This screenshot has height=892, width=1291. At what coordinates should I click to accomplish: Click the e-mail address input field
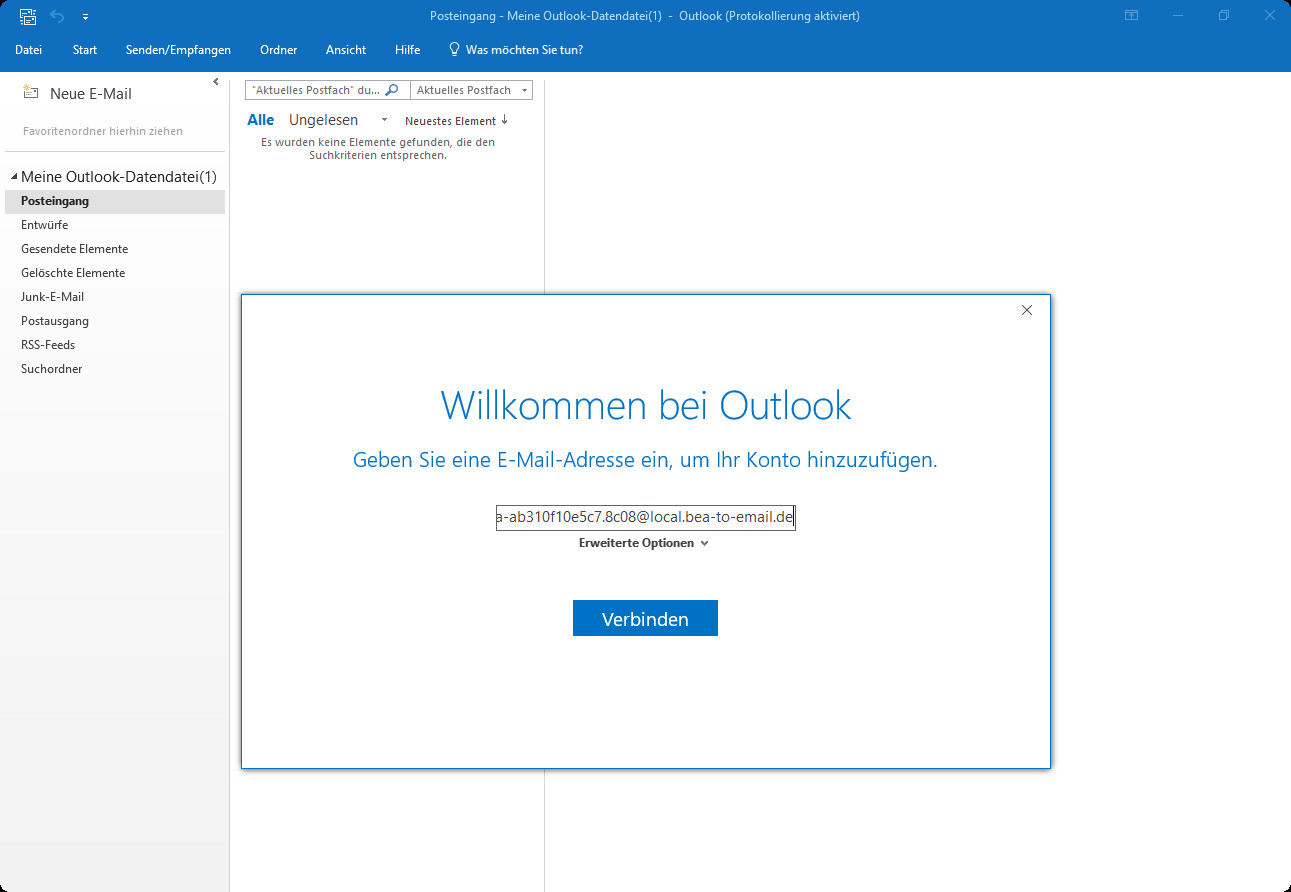646,517
